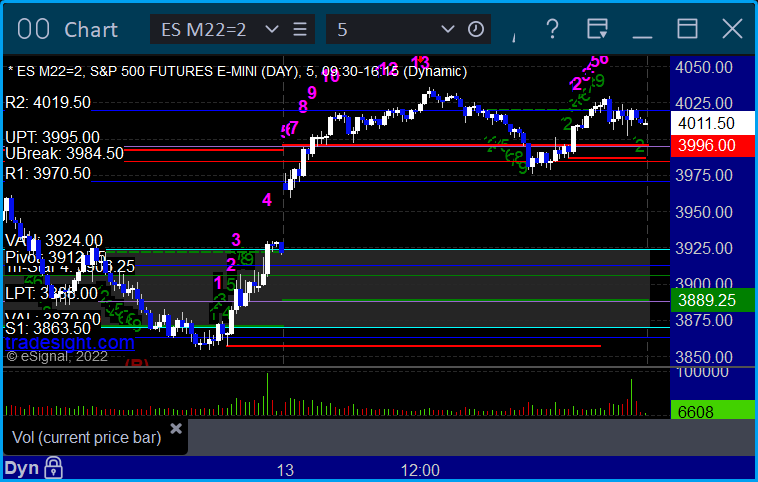
Task: Click the 6608 volume value label
Action: [x=696, y=412]
